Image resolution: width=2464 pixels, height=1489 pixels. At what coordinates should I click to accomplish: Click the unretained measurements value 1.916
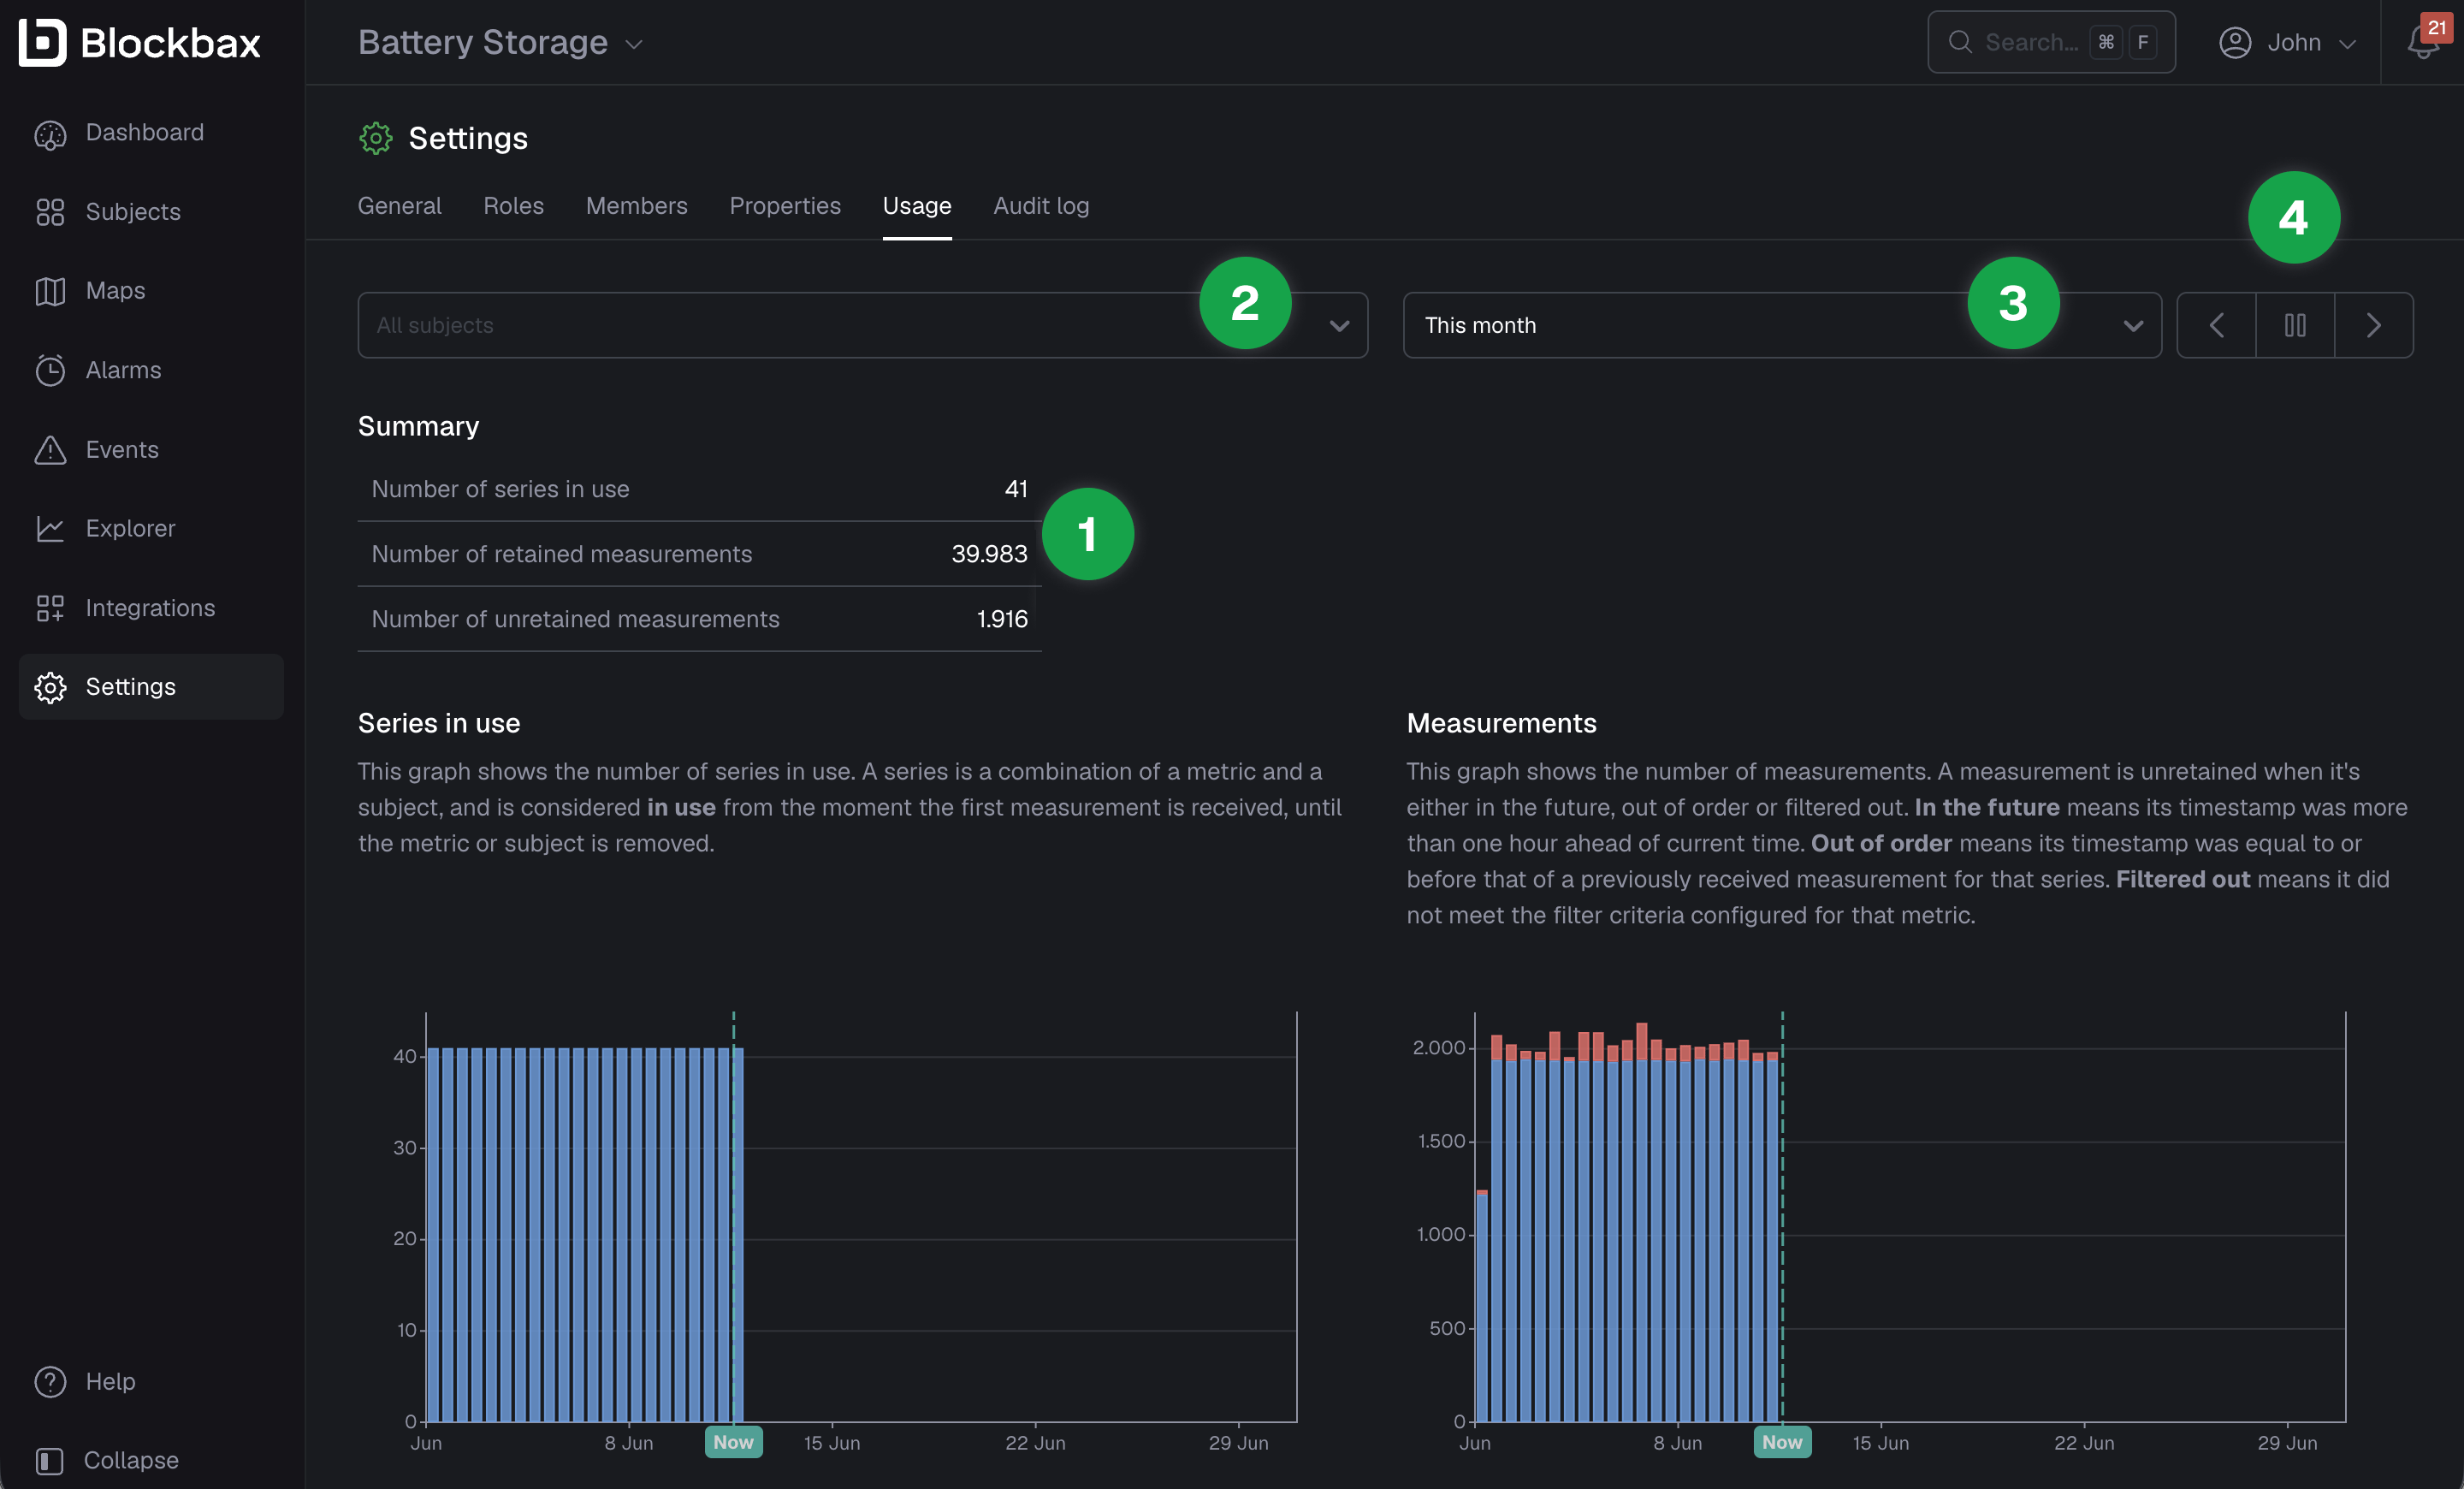click(1002, 619)
